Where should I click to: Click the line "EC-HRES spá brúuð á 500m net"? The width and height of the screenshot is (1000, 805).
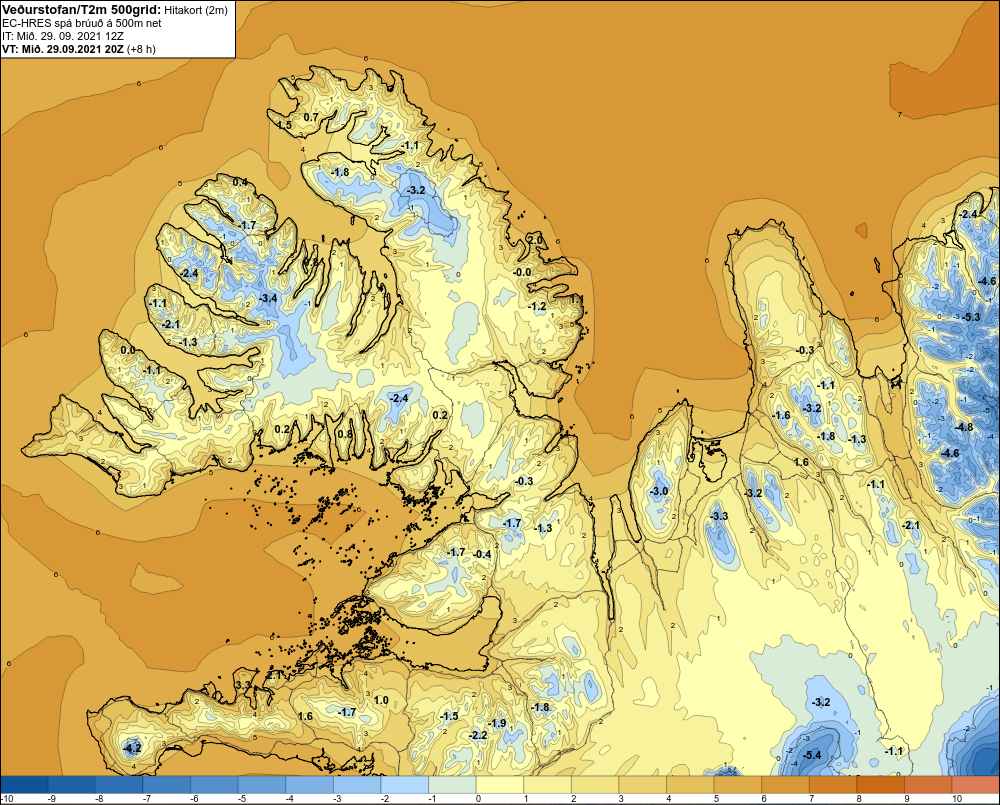pyautogui.click(x=82, y=23)
